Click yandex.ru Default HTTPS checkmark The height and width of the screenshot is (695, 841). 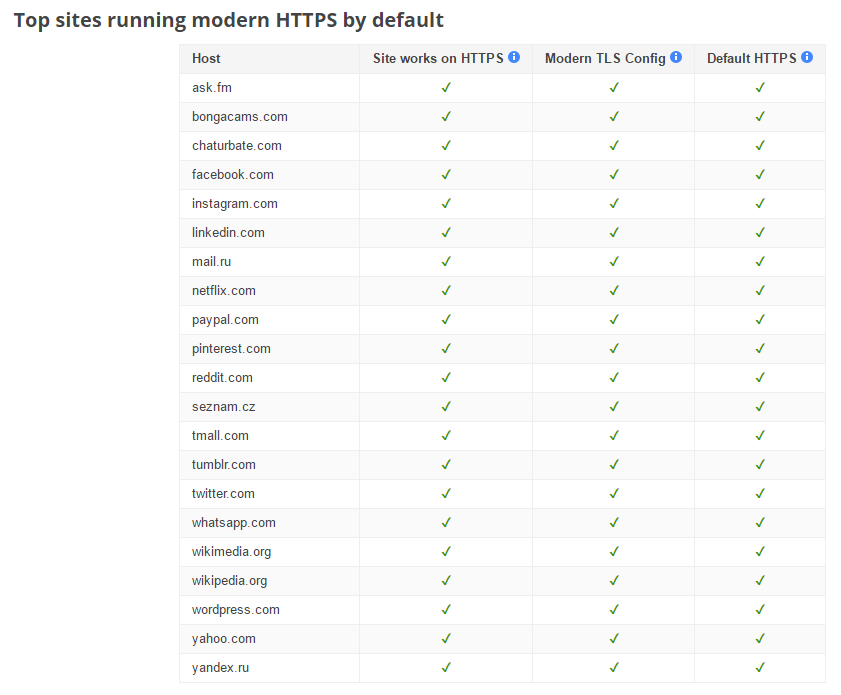760,668
